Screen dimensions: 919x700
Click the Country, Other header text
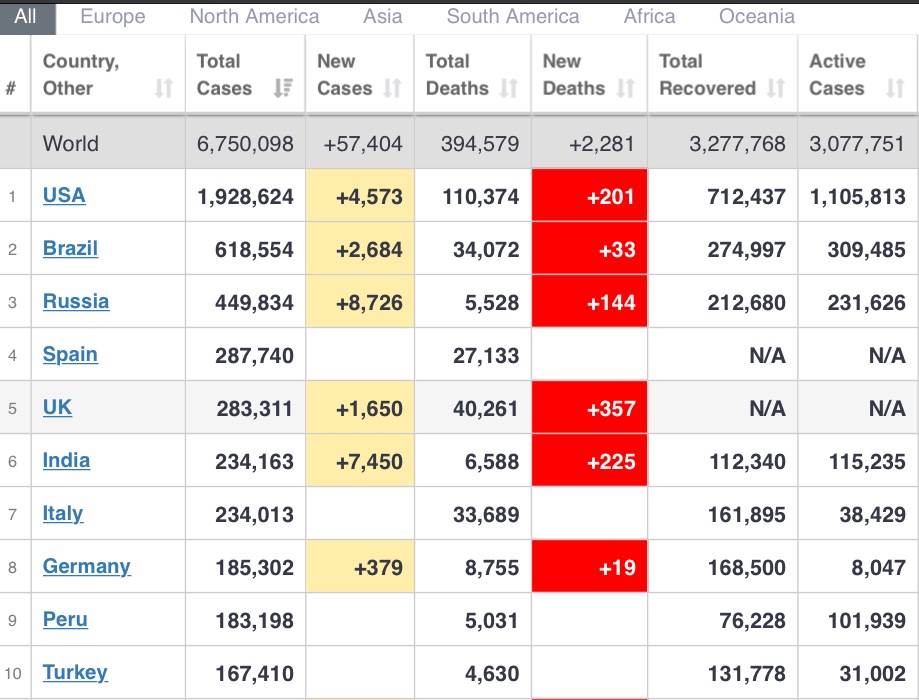tap(81, 74)
